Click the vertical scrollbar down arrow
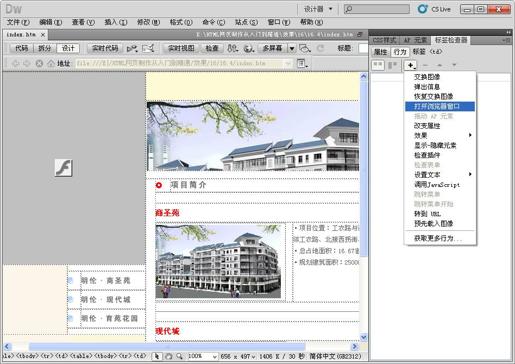 363,337
